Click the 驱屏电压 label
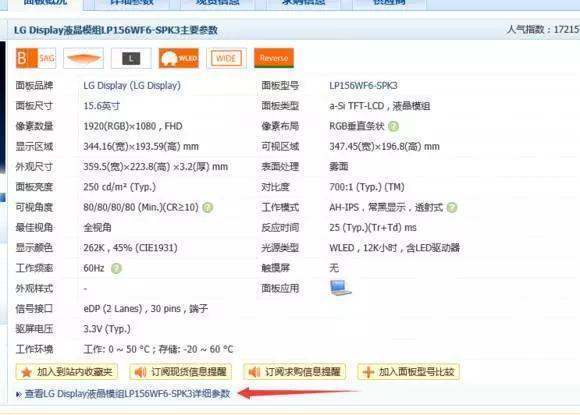The height and width of the screenshot is (415, 580). [x=34, y=329]
